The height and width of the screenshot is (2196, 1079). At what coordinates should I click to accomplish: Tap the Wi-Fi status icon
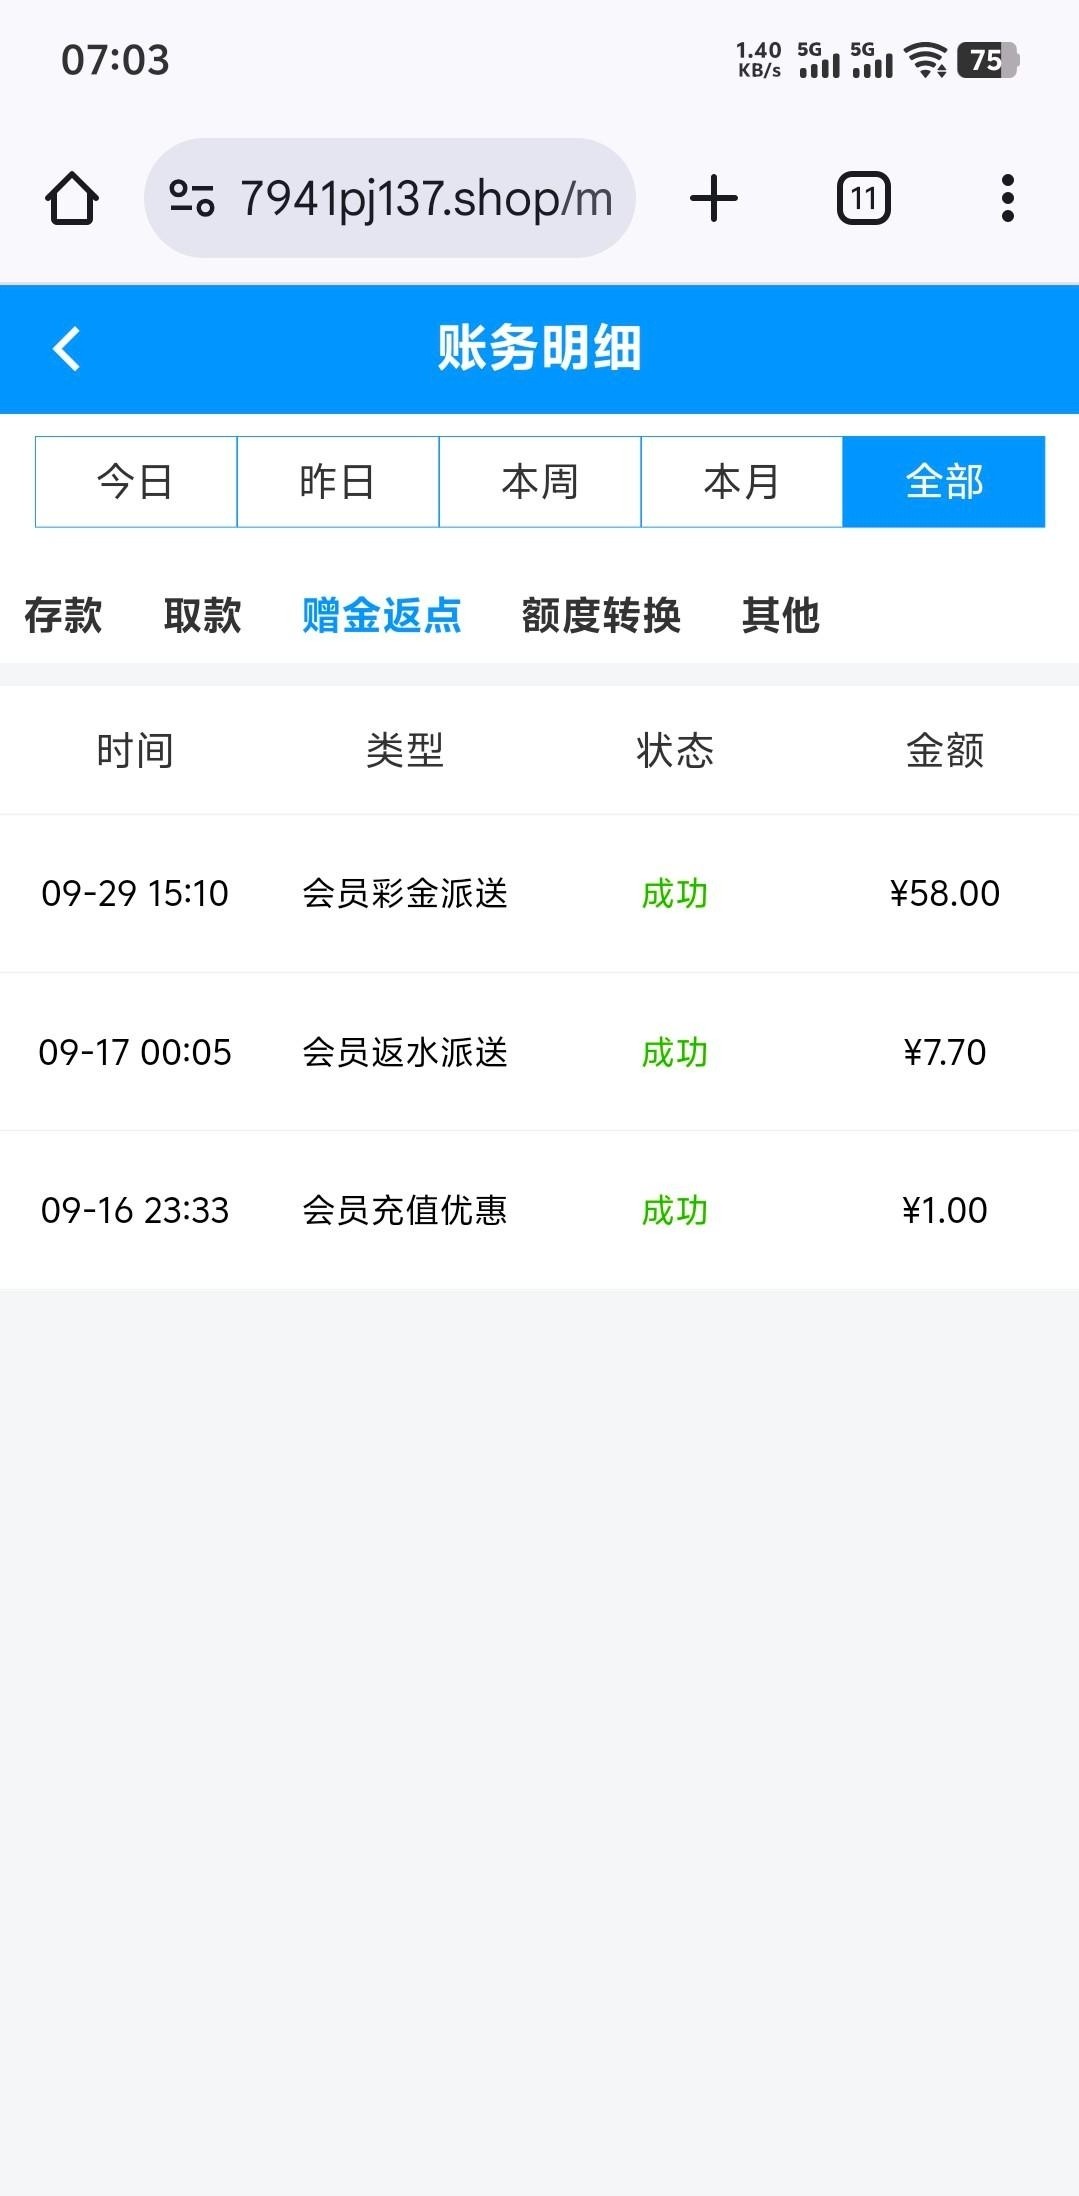click(x=926, y=60)
